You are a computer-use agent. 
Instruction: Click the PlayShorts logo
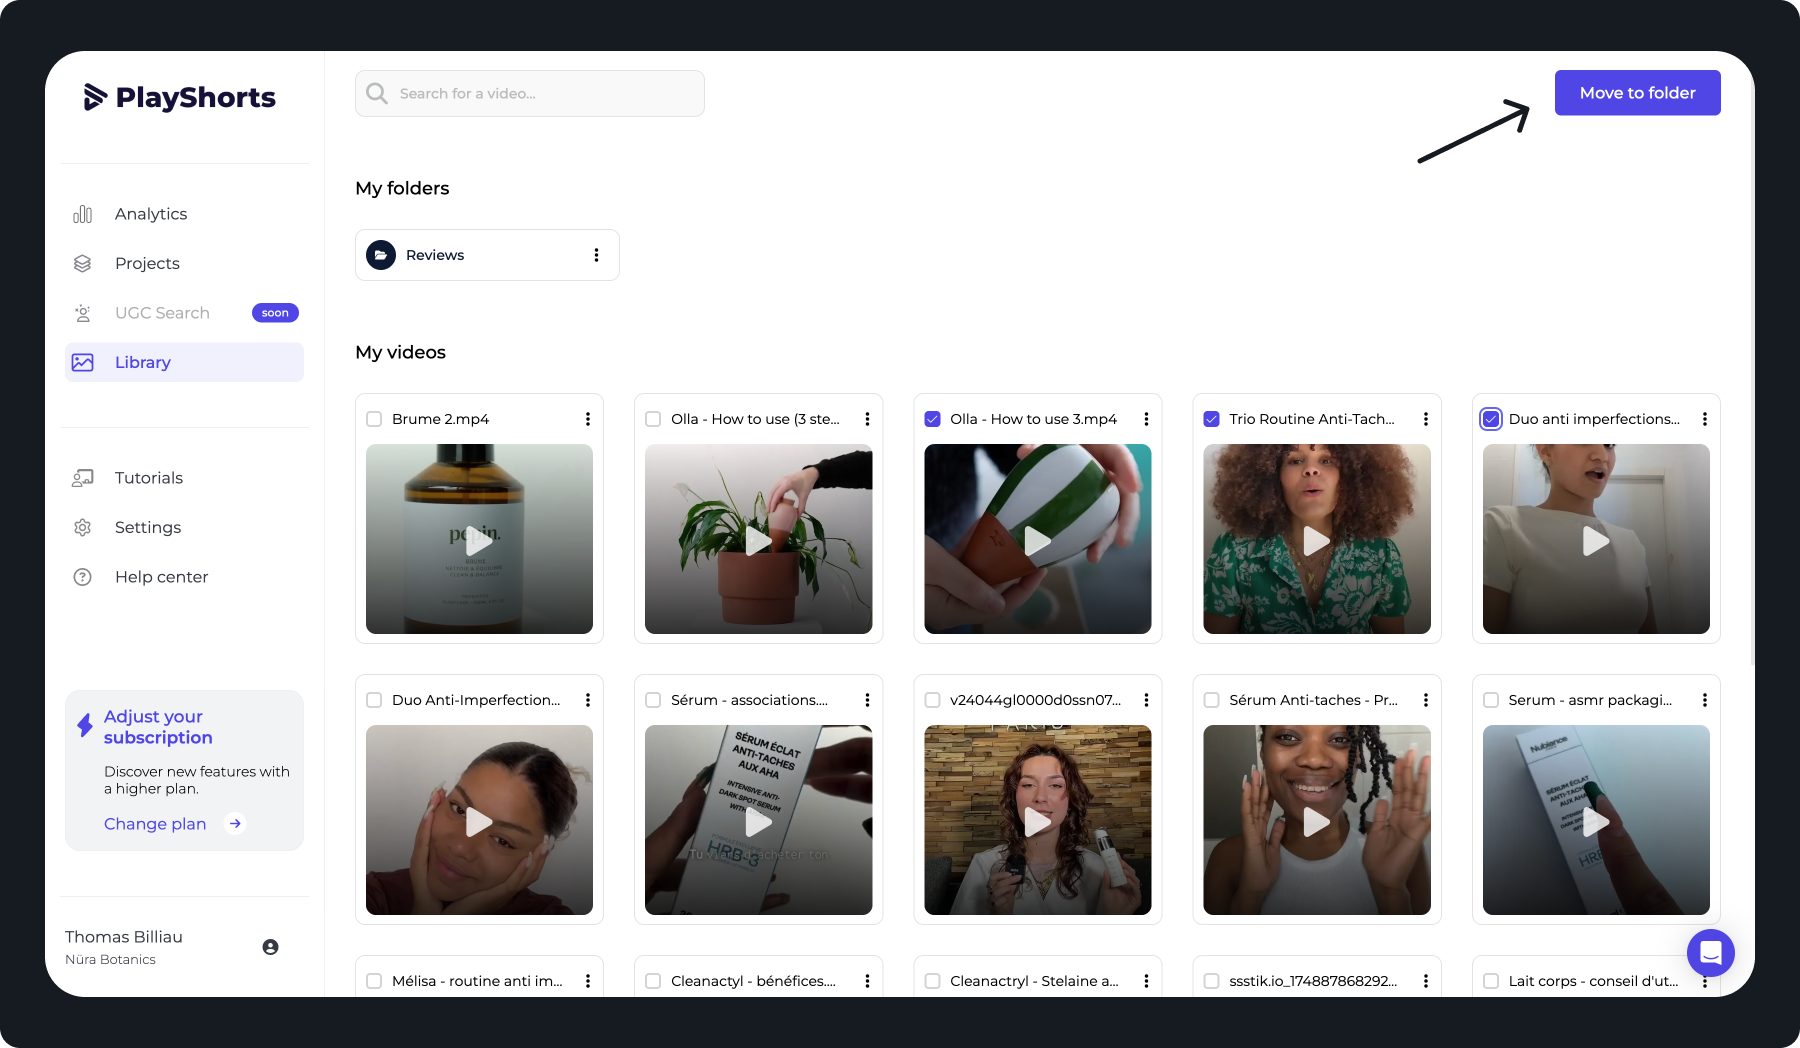point(180,97)
